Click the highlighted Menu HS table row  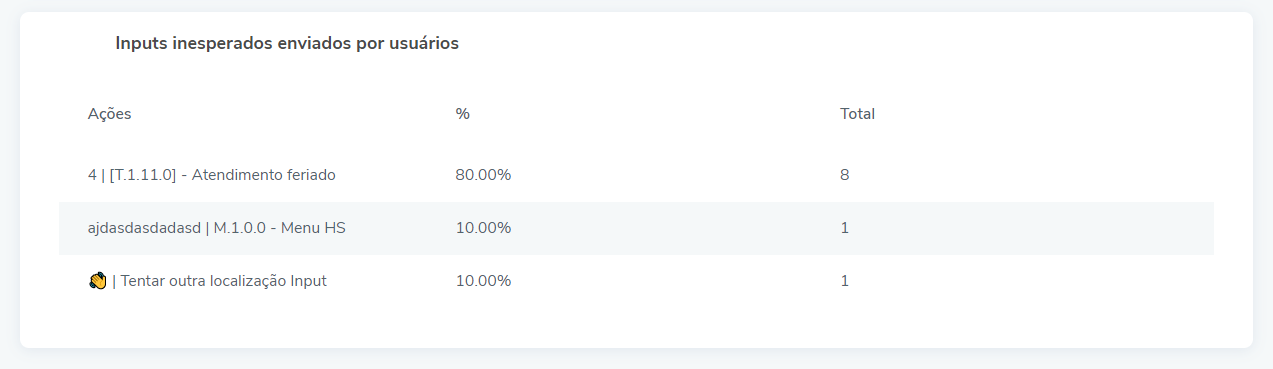point(636,228)
